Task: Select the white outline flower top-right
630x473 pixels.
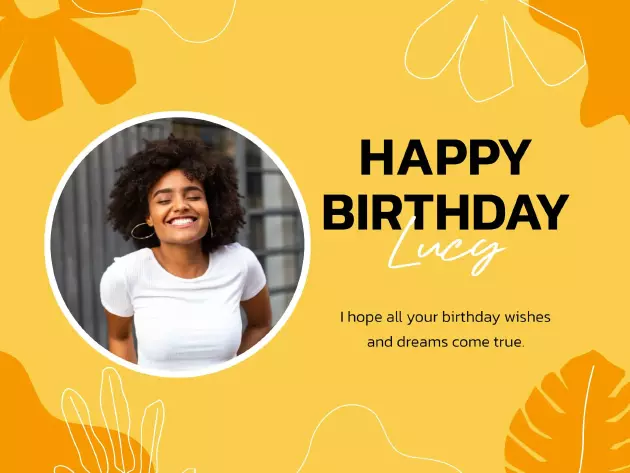Action: [494, 50]
